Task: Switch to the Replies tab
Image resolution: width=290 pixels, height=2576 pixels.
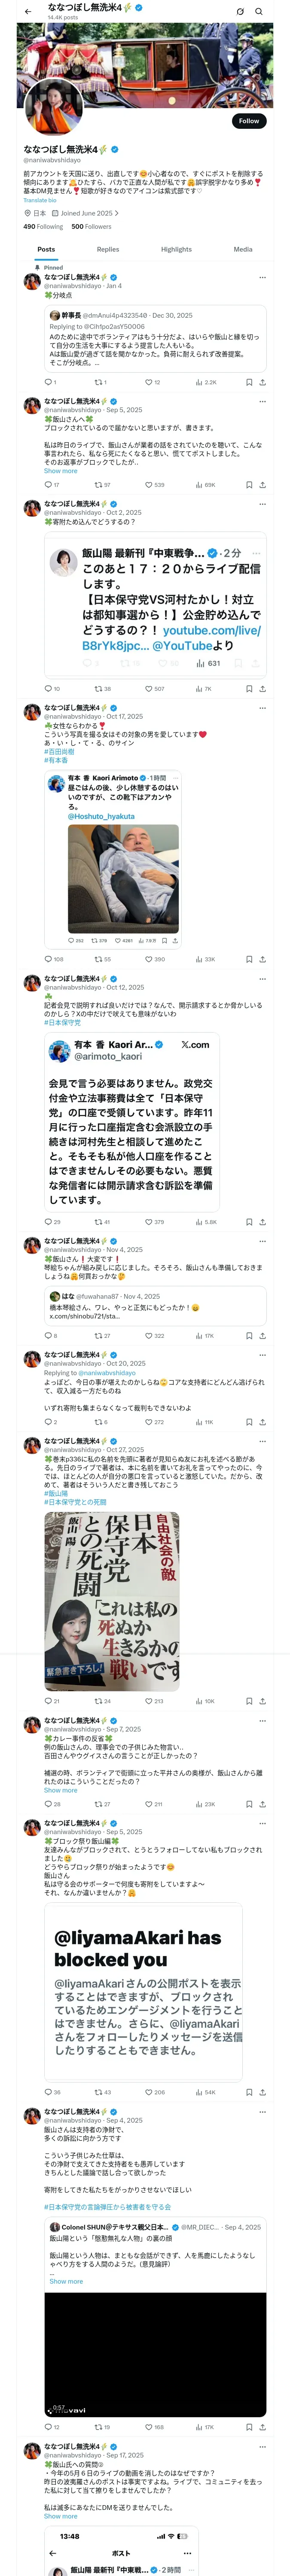Action: click(x=108, y=249)
